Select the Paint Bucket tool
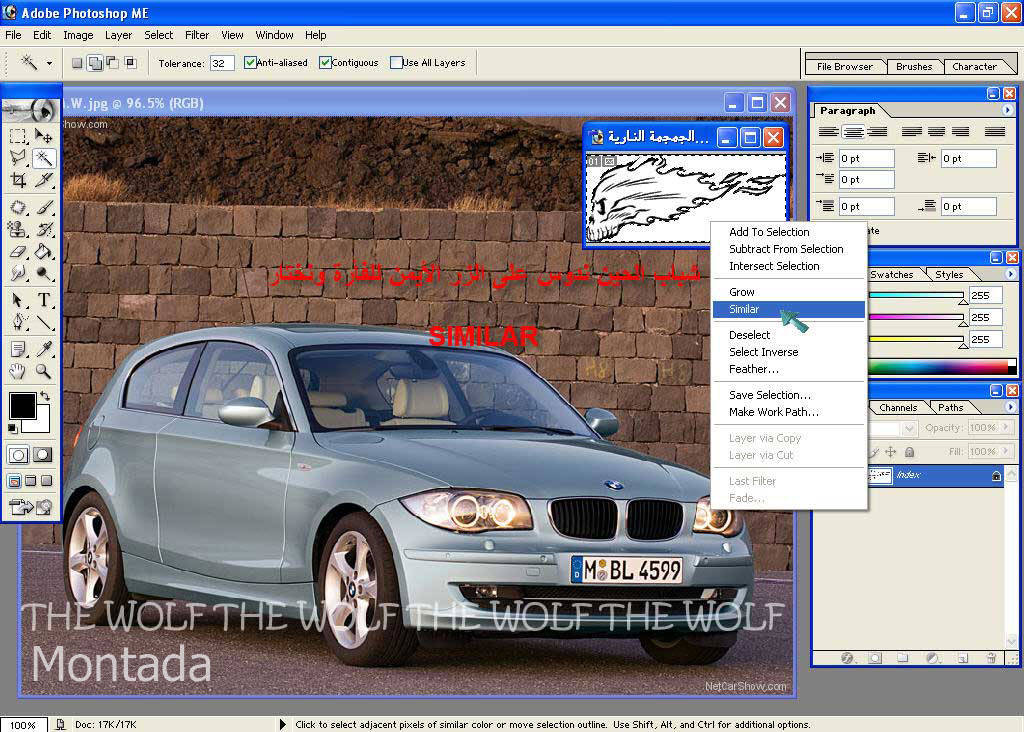Viewport: 1024px width, 732px height. pyautogui.click(x=43, y=251)
